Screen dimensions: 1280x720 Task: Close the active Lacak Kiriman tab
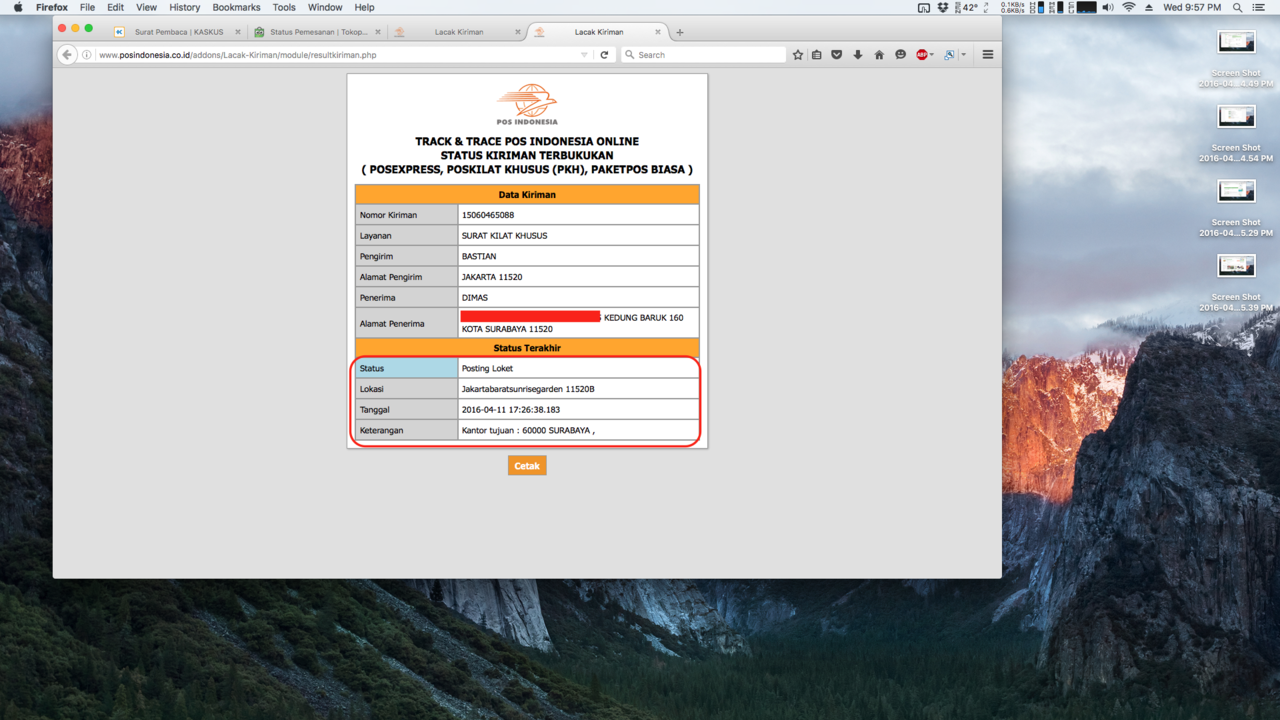coord(658,32)
